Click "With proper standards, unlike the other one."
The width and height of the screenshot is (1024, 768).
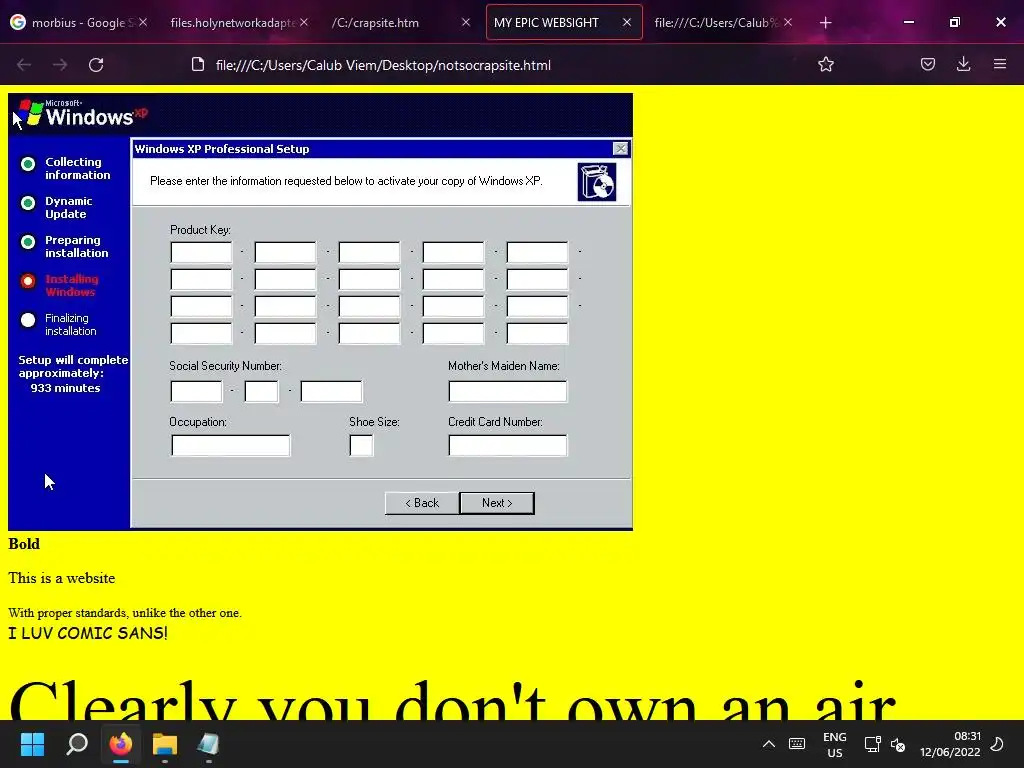pos(125,613)
